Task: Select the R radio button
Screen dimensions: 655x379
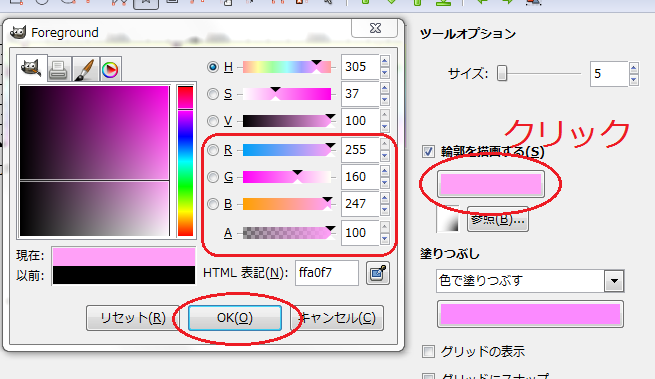Action: 213,150
